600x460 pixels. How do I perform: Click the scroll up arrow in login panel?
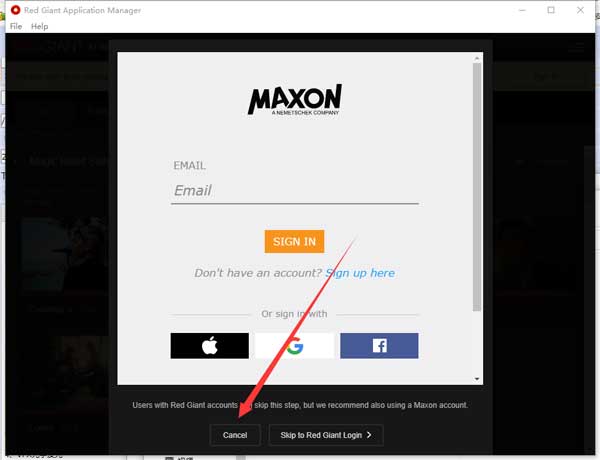[477, 59]
